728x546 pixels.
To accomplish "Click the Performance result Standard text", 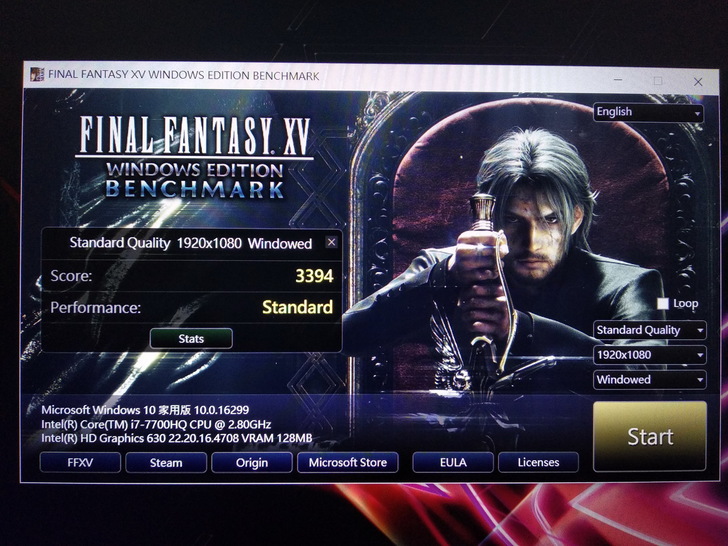I will coord(298,307).
